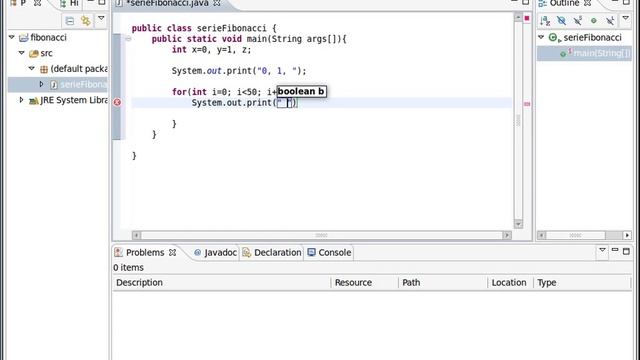Click the default package icon
The image size is (640, 360).
click(x=44, y=69)
